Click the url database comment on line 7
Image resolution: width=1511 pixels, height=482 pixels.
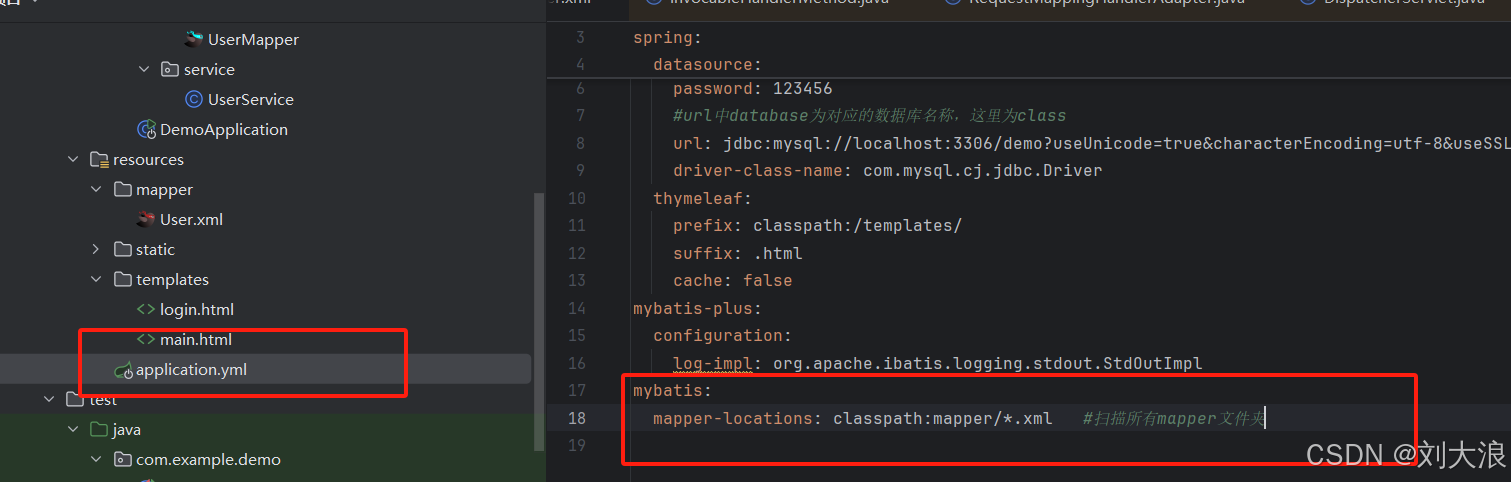[x=869, y=115]
